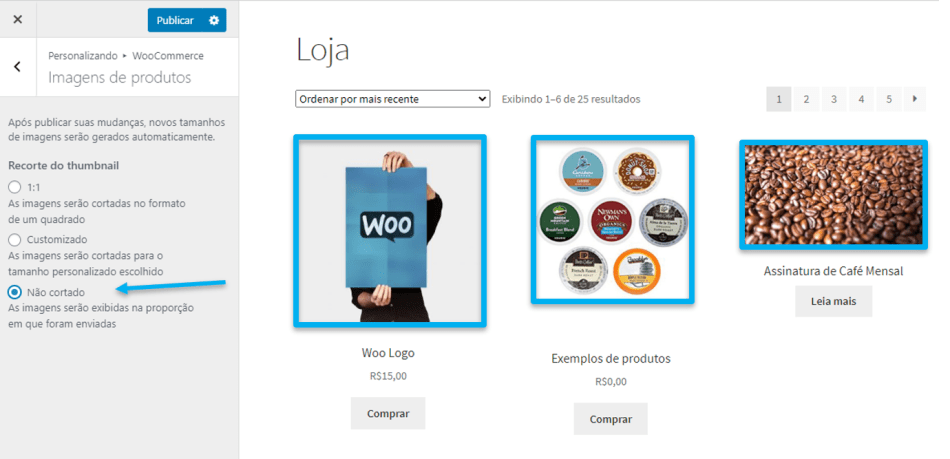Click Leia mais for coffee subscription
The image size is (950, 459).
click(x=834, y=301)
